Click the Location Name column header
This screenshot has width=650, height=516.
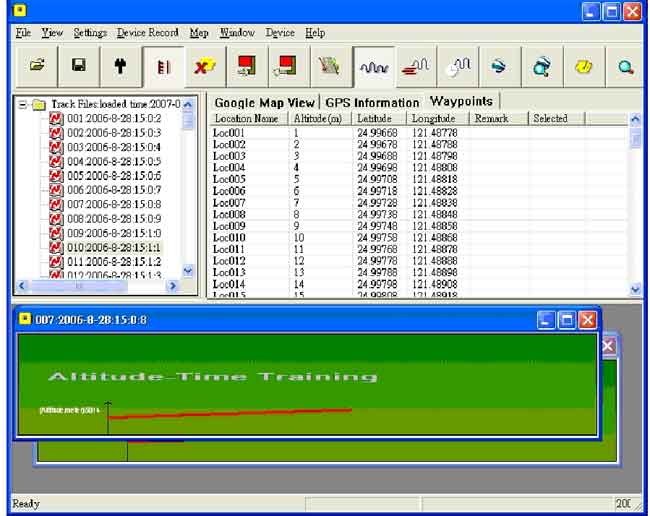[x=246, y=118]
